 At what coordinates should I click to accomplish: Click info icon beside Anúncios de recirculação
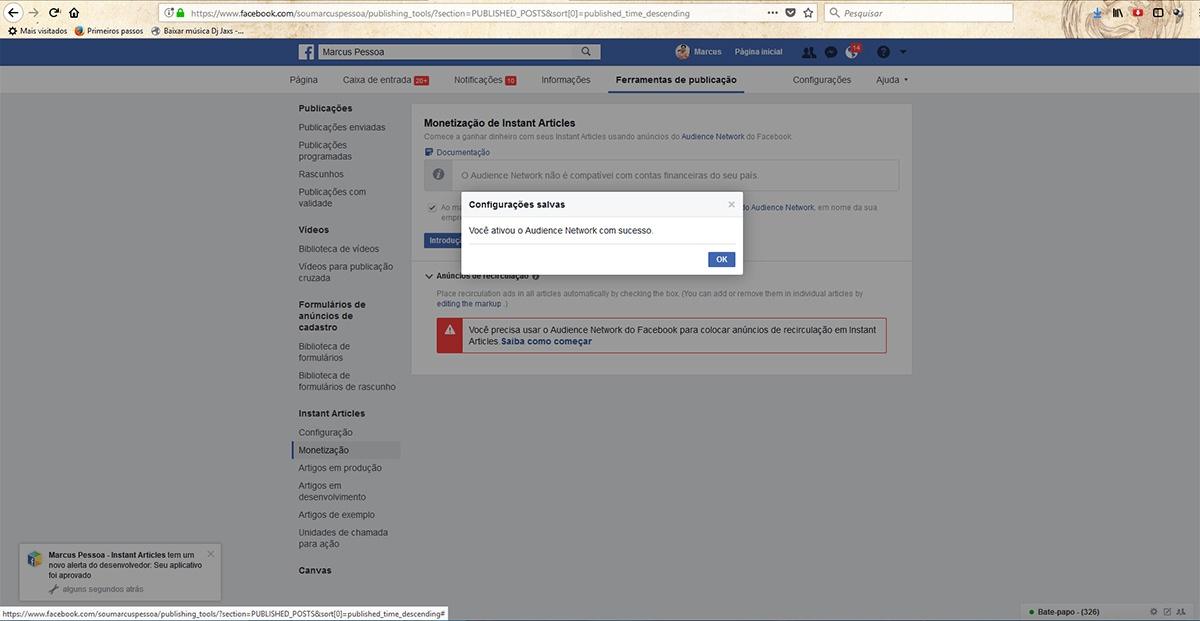click(536, 276)
